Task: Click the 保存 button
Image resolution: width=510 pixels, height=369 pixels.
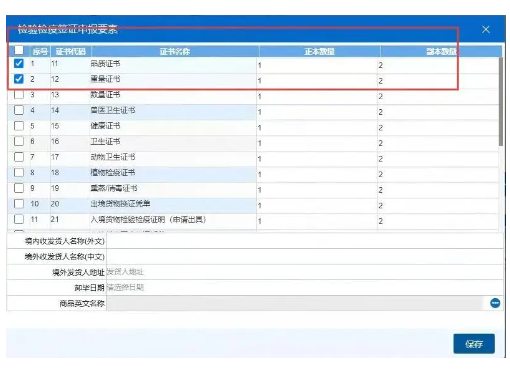Action: 474,344
